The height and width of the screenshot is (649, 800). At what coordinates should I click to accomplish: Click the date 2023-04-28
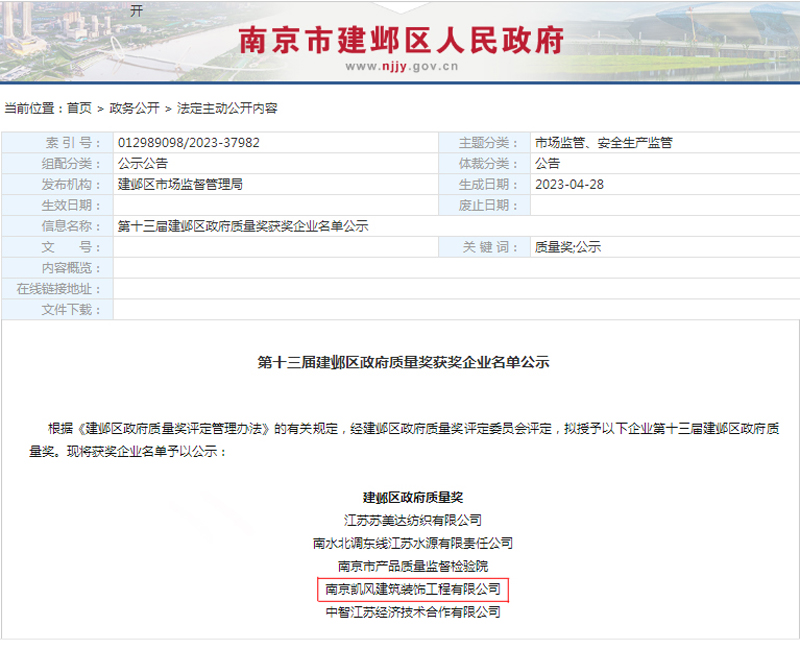(x=569, y=184)
